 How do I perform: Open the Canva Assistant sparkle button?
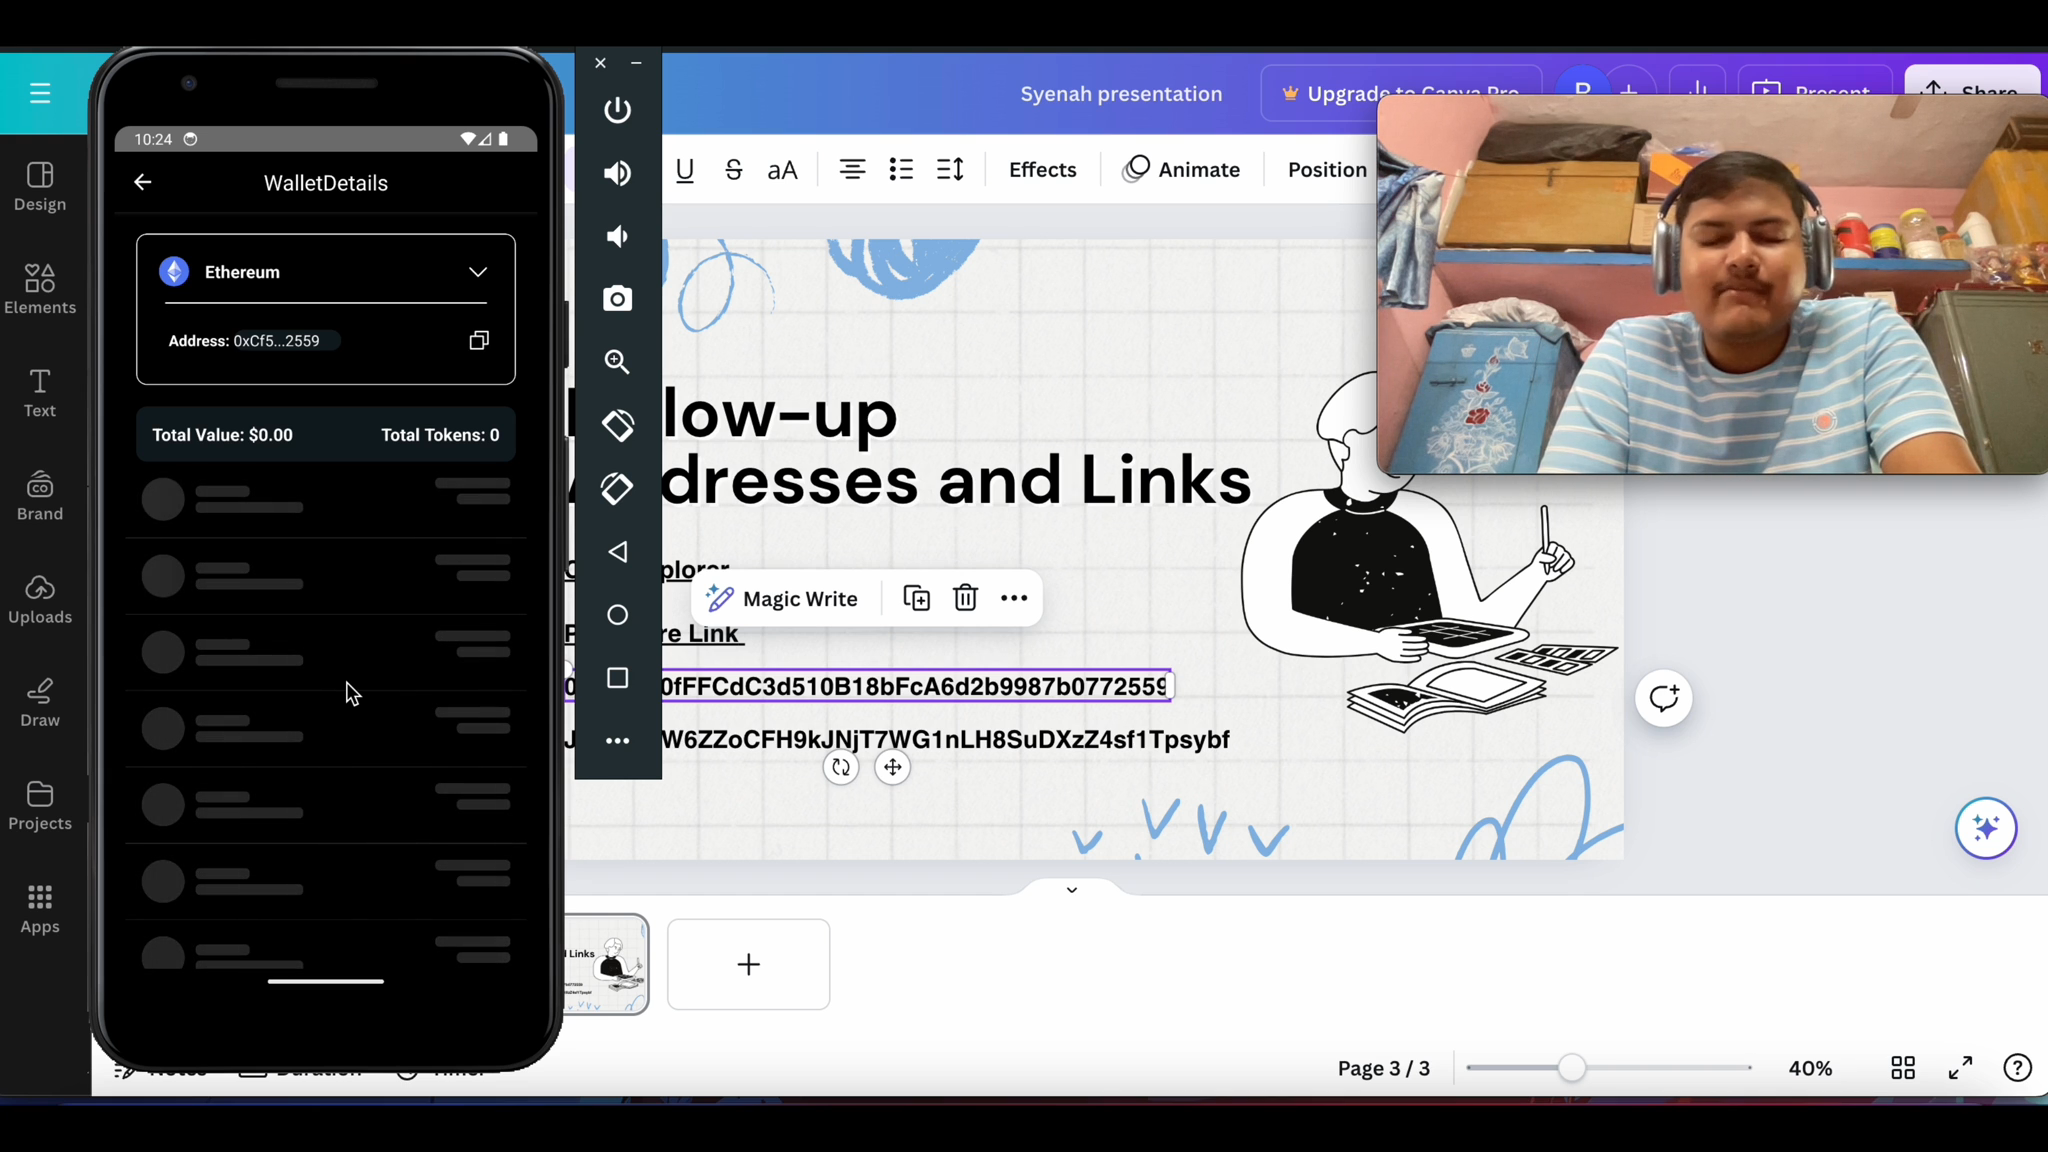(1986, 828)
